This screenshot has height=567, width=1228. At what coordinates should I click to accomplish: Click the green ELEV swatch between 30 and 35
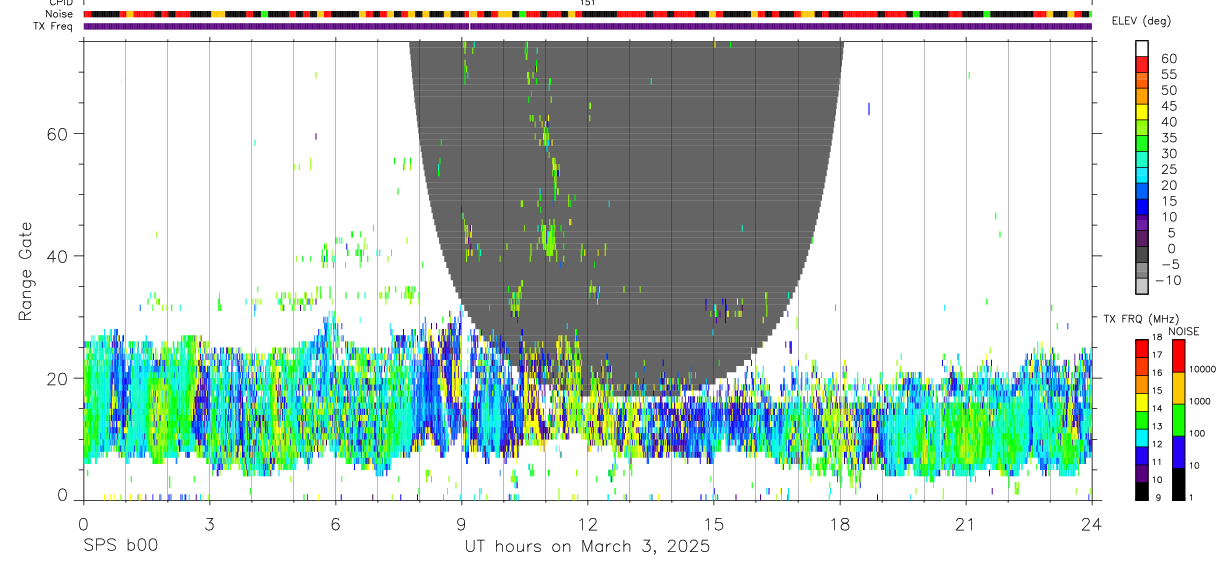(1142, 145)
